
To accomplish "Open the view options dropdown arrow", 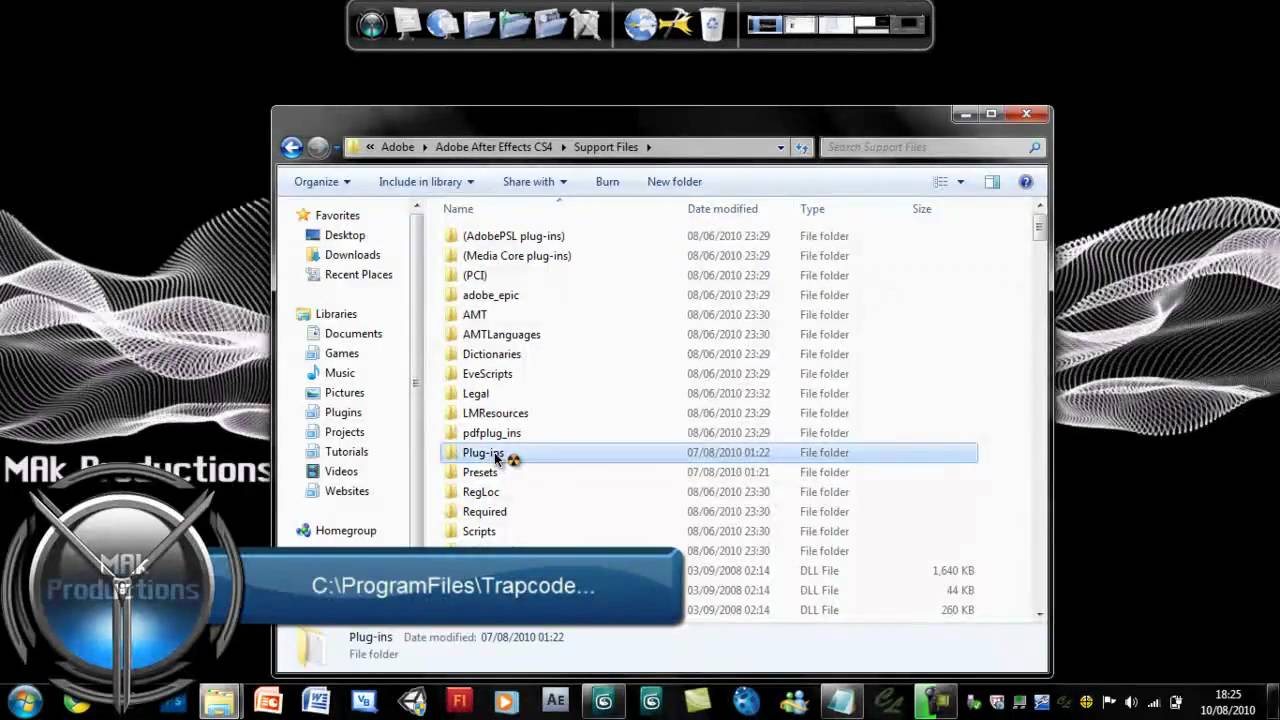I will (960, 182).
